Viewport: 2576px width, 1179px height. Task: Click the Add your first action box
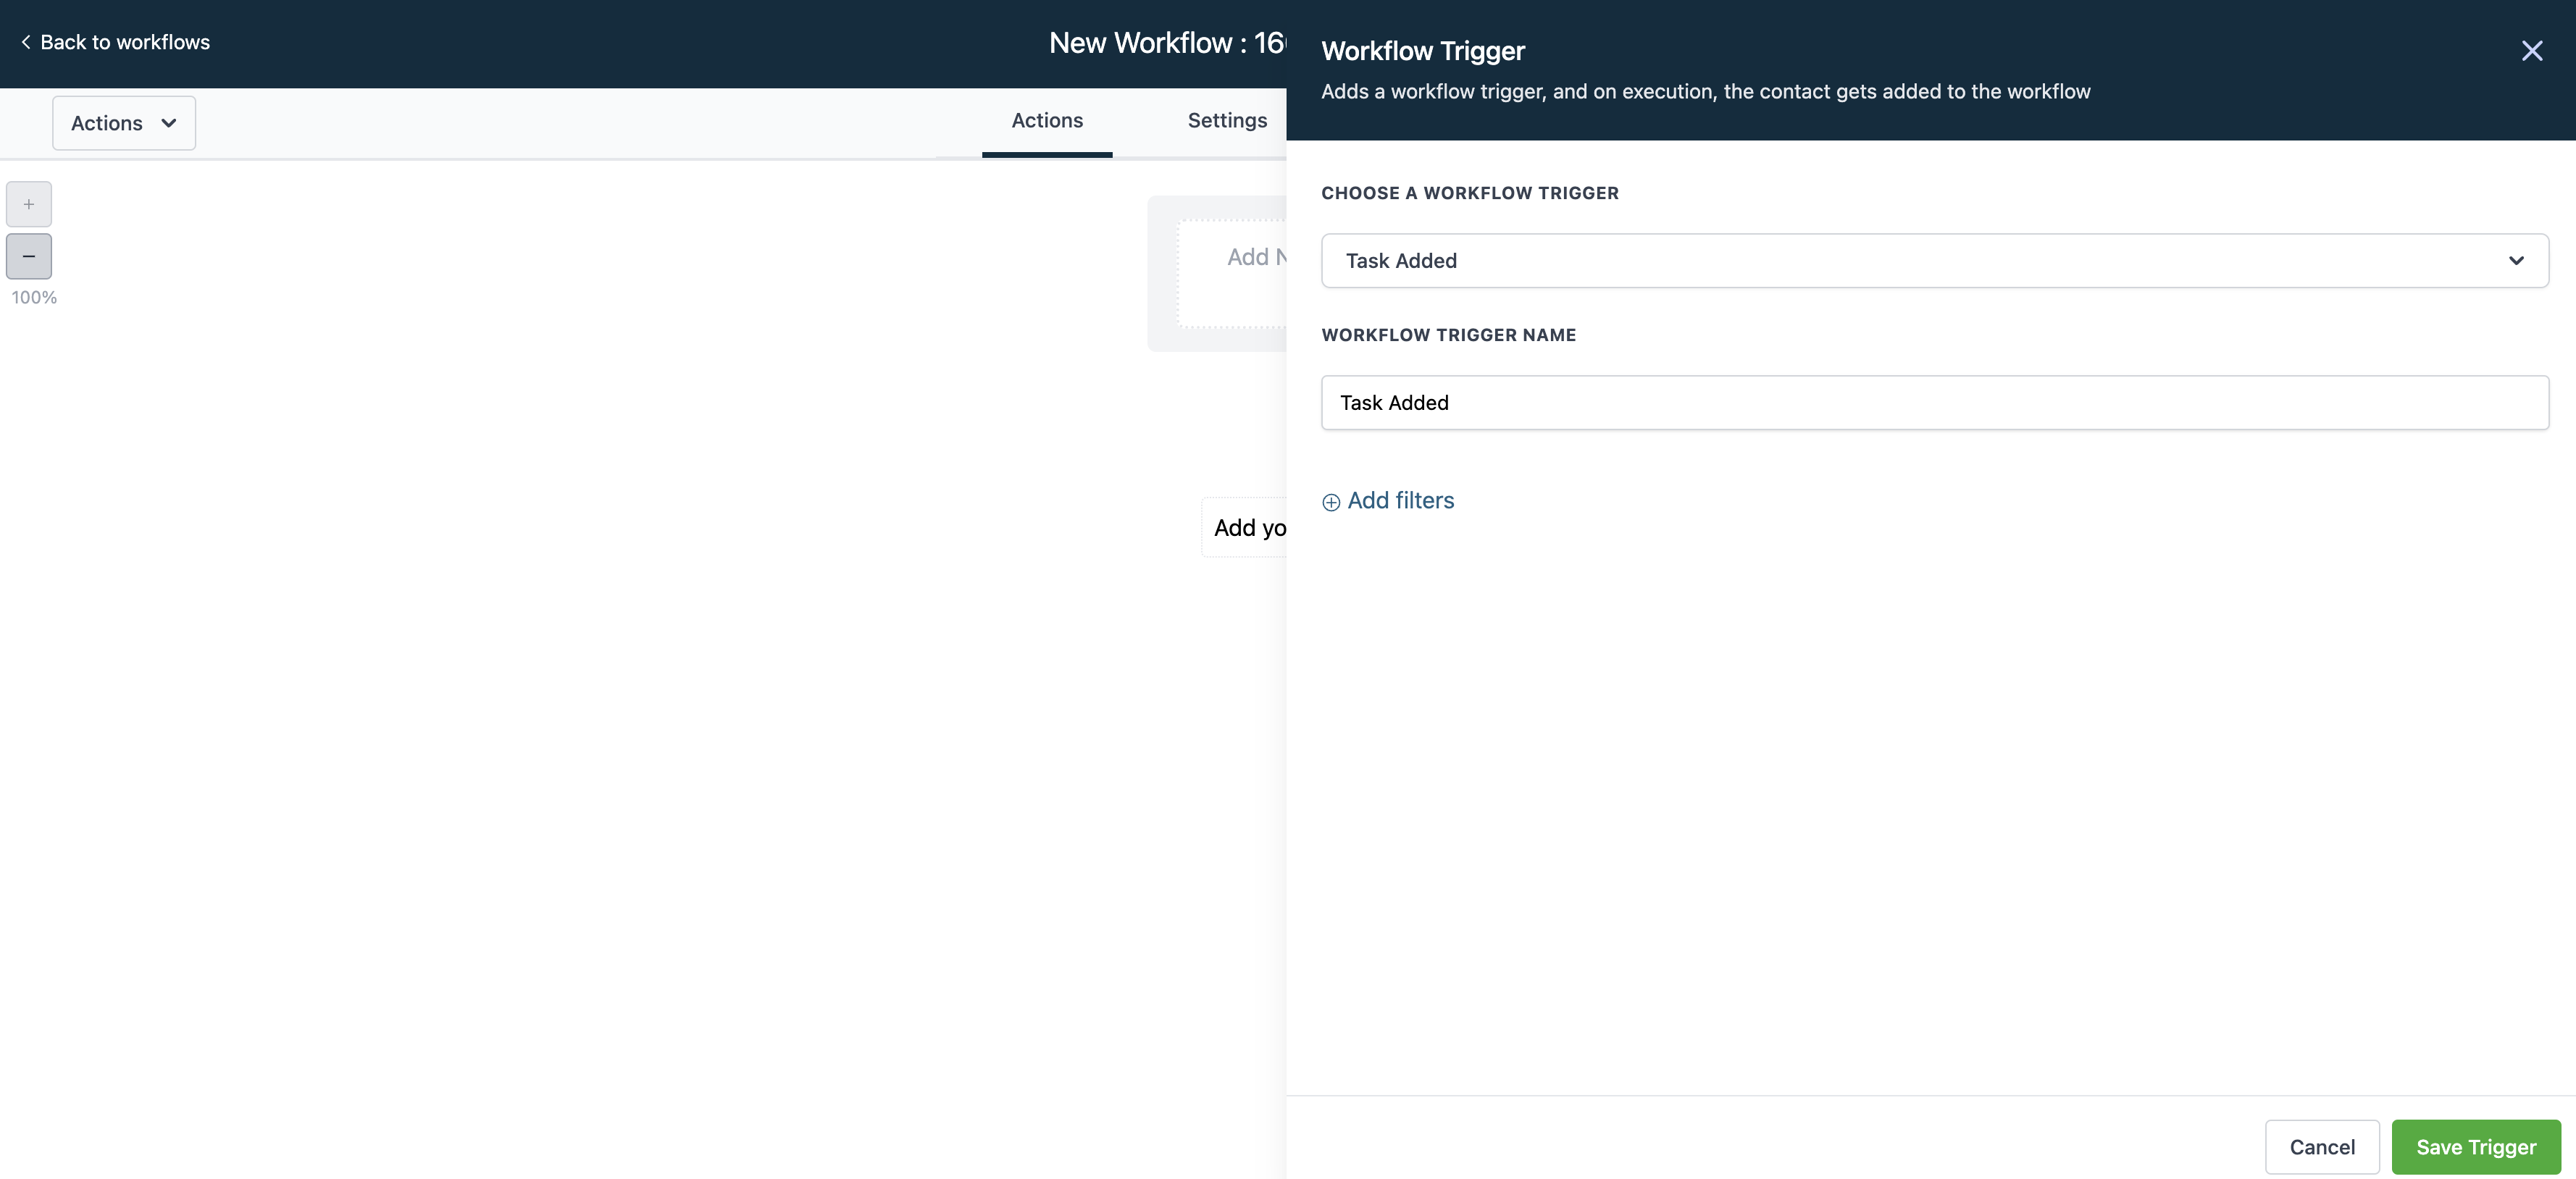pos(1246,528)
